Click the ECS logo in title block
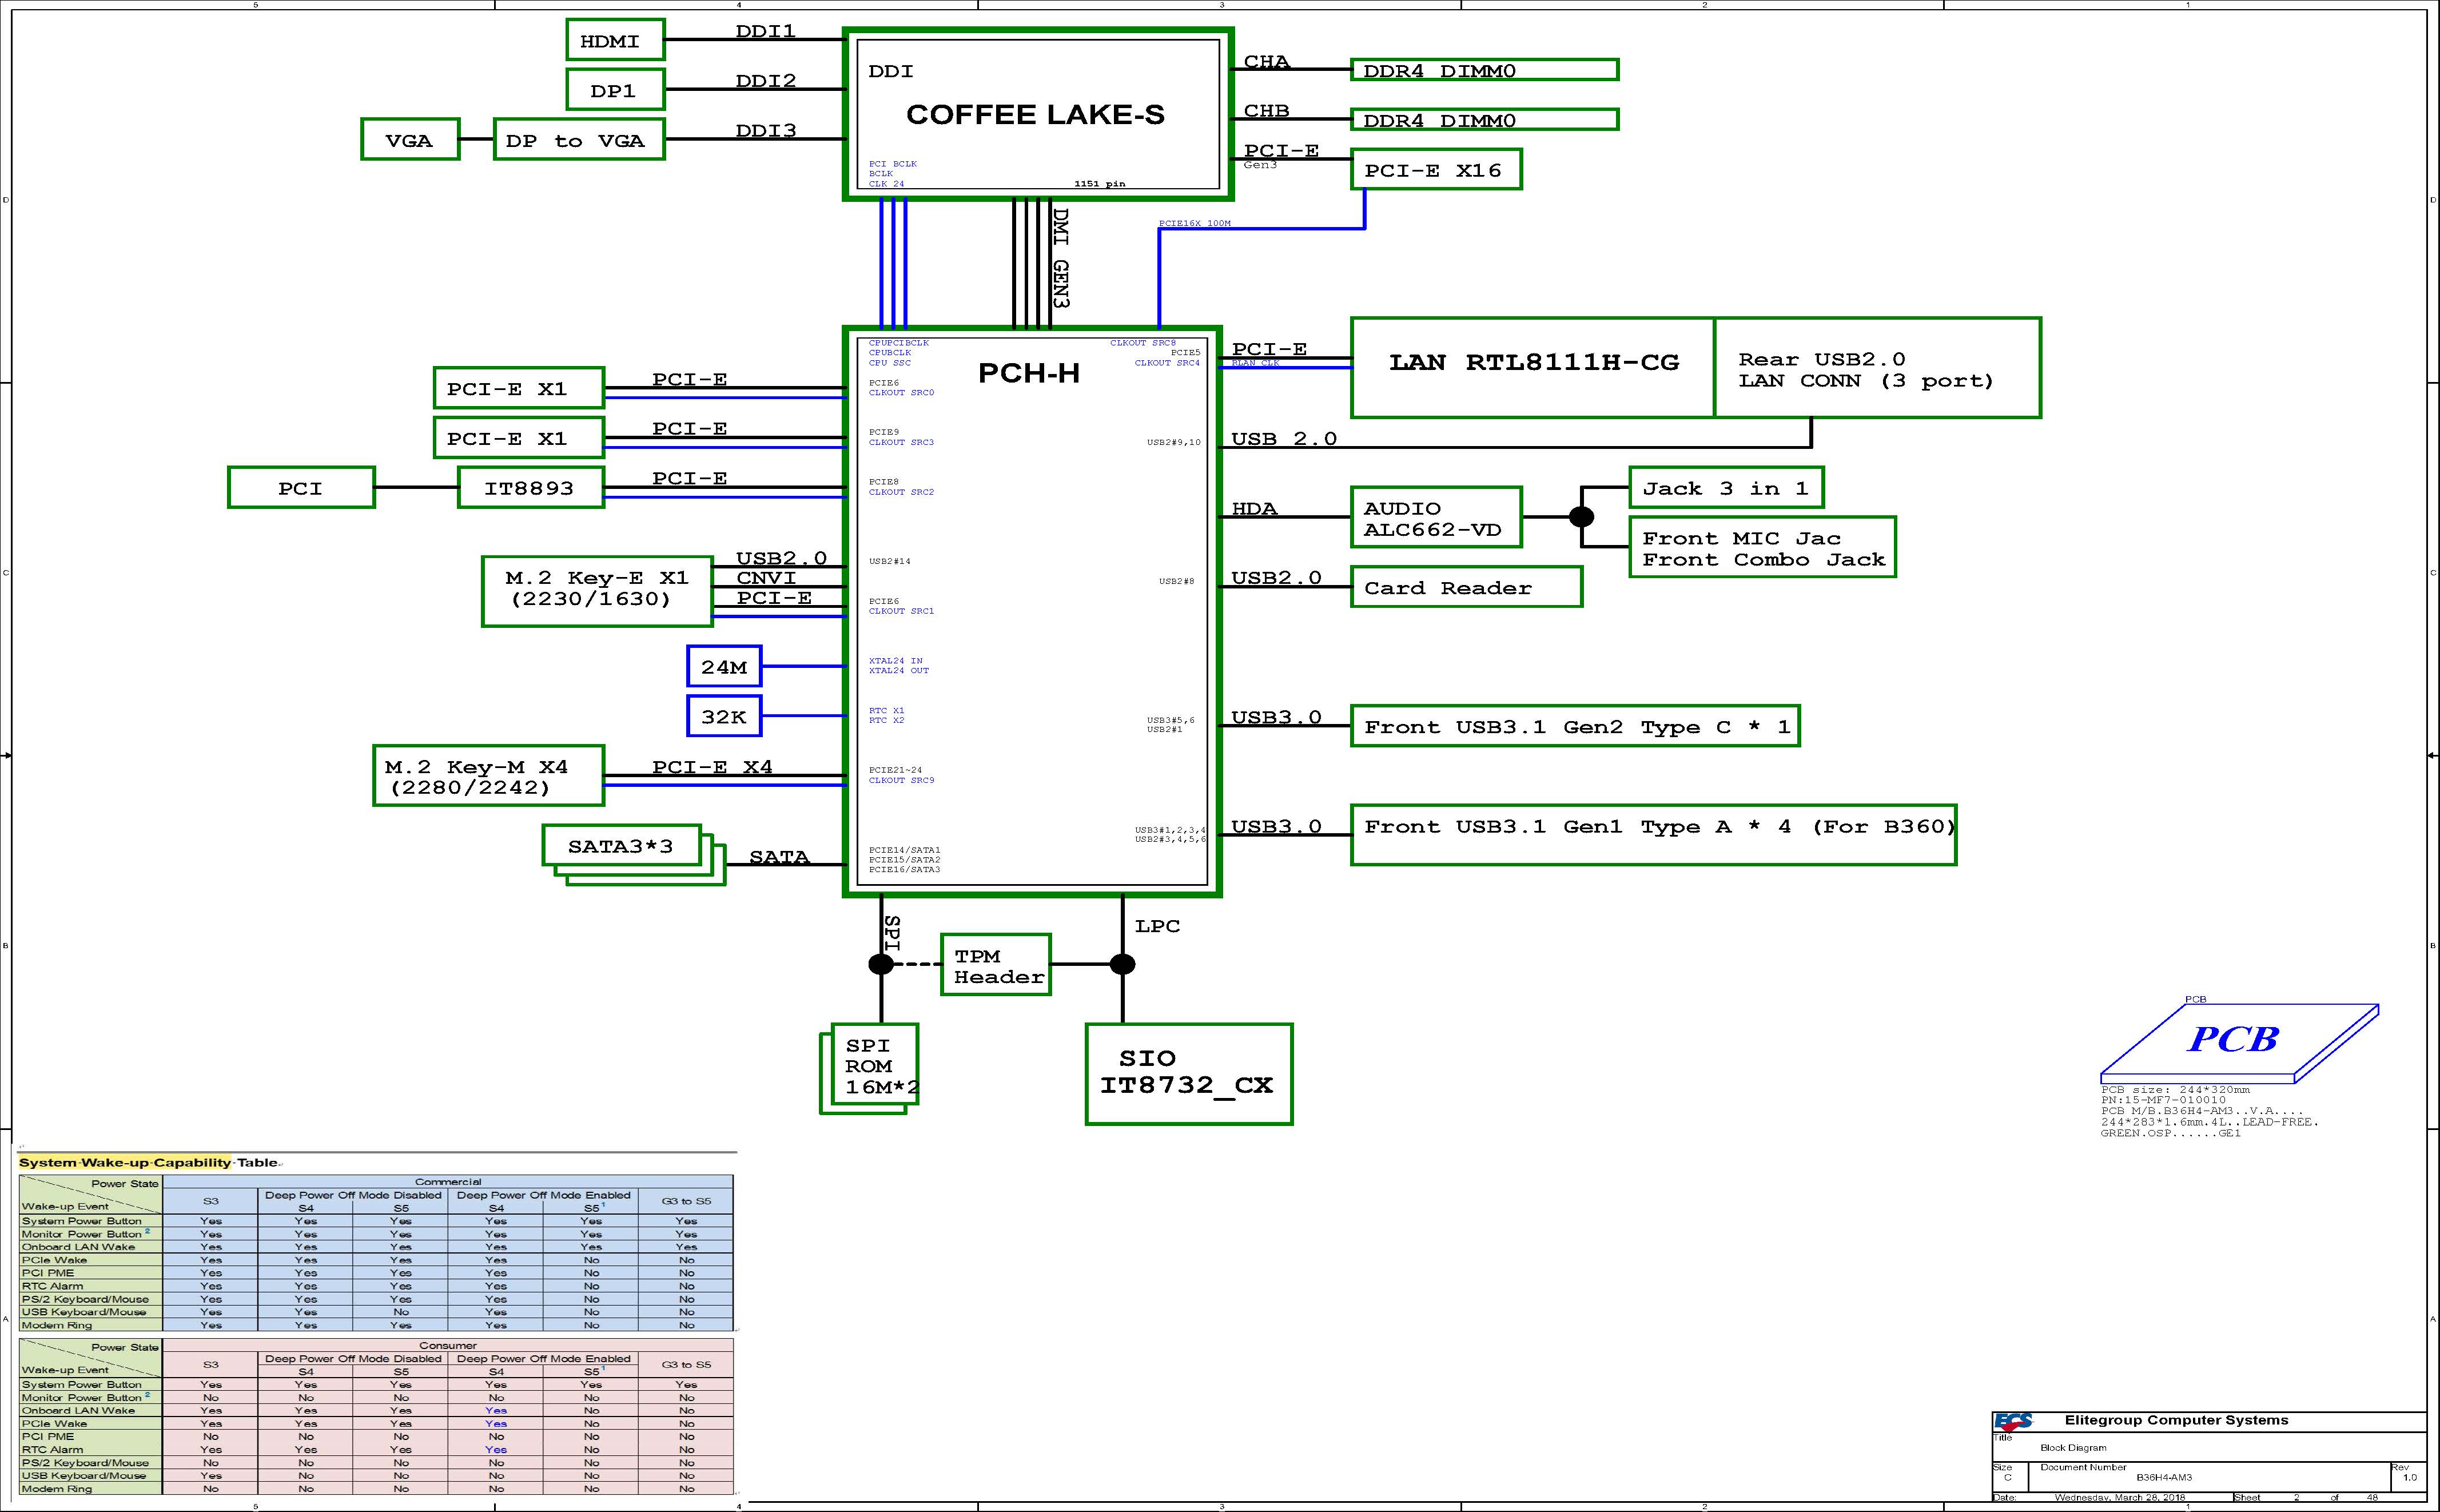This screenshot has width=2440, height=1512. pos(2012,1421)
